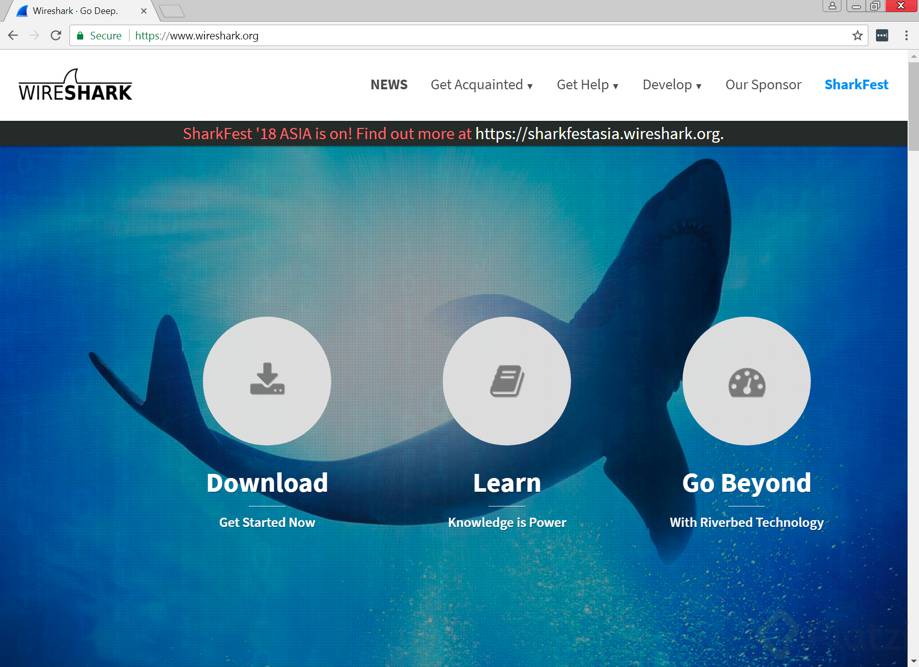Image resolution: width=919 pixels, height=667 pixels.
Task: Expand the Get Acquainted dropdown menu
Action: (x=481, y=84)
